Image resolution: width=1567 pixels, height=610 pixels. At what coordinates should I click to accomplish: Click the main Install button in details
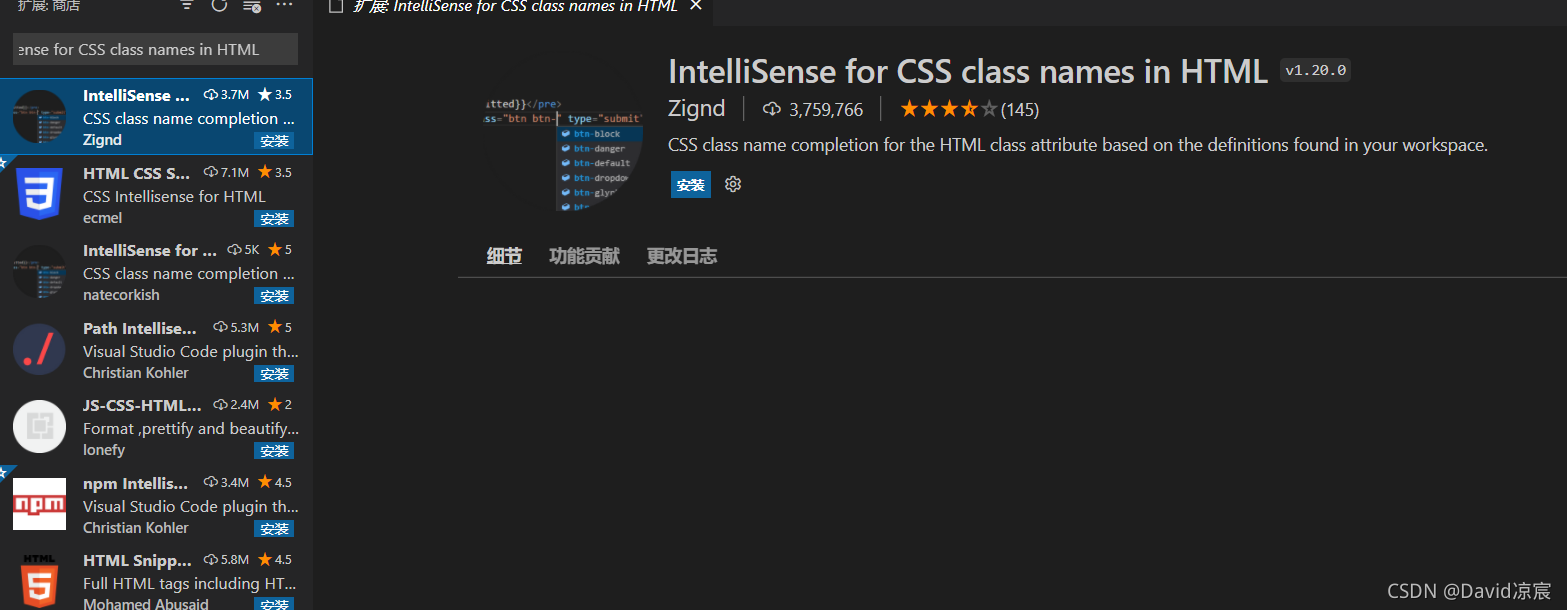pyautogui.click(x=691, y=185)
